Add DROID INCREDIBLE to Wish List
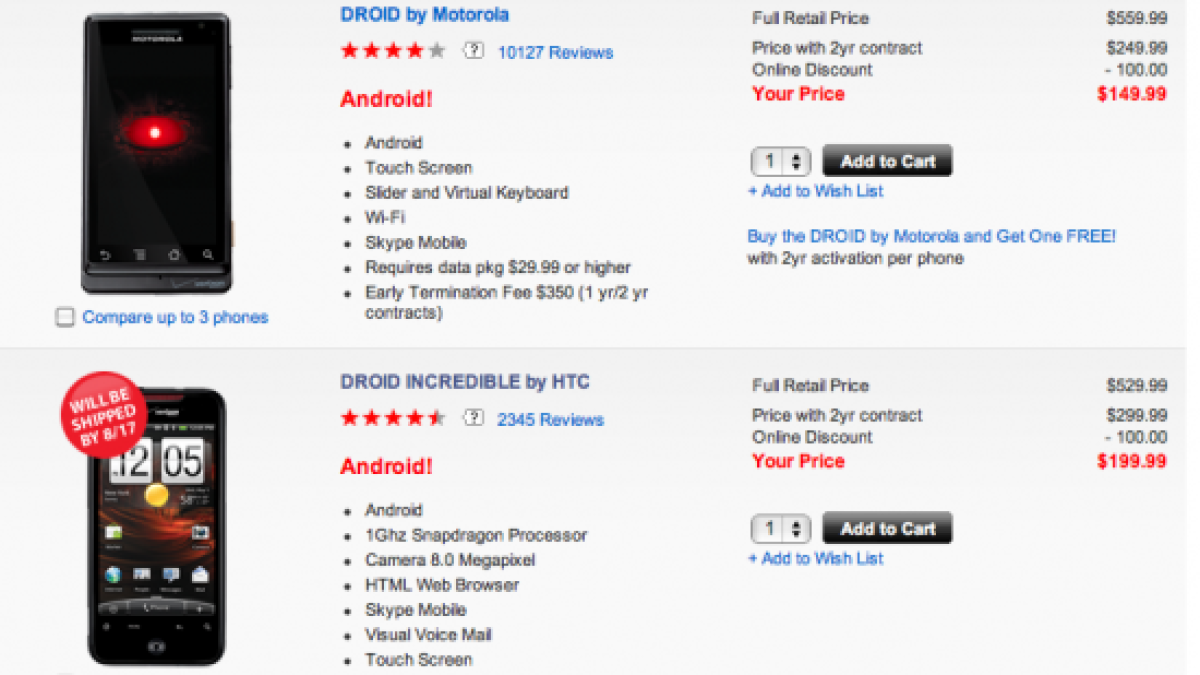The image size is (1200, 675). coord(815,559)
